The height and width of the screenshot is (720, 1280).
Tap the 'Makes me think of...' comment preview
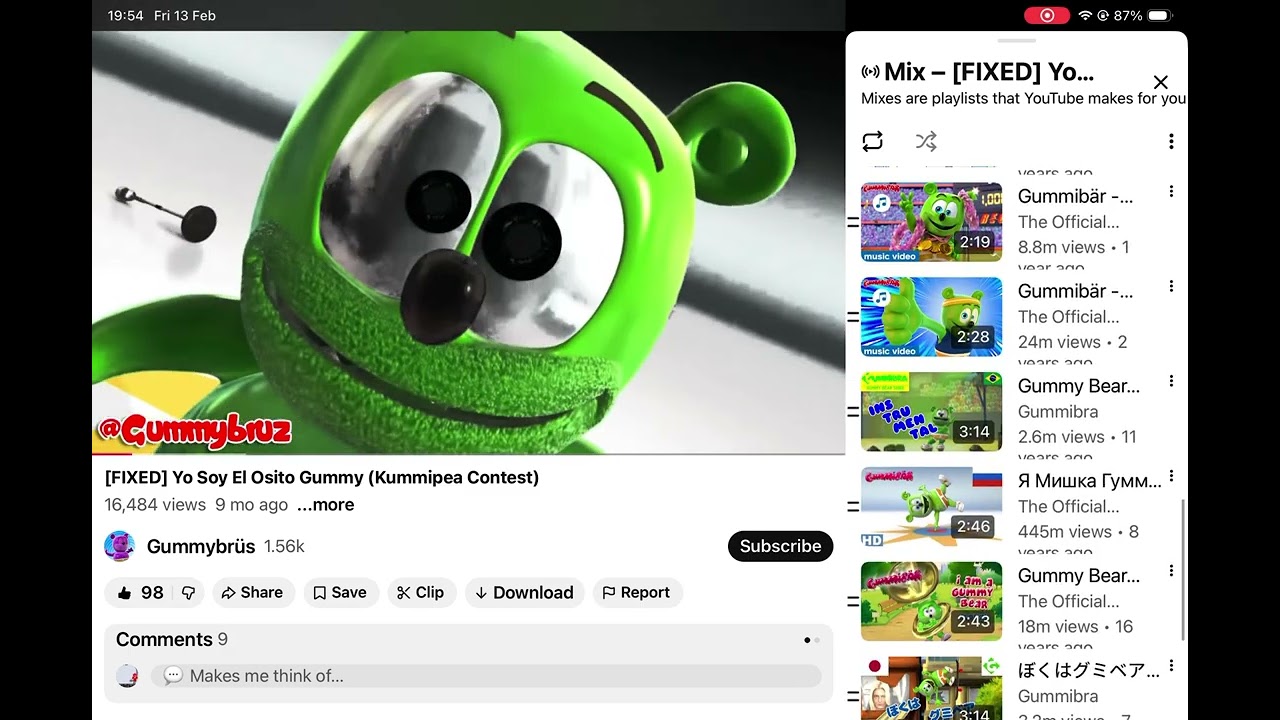tap(486, 676)
